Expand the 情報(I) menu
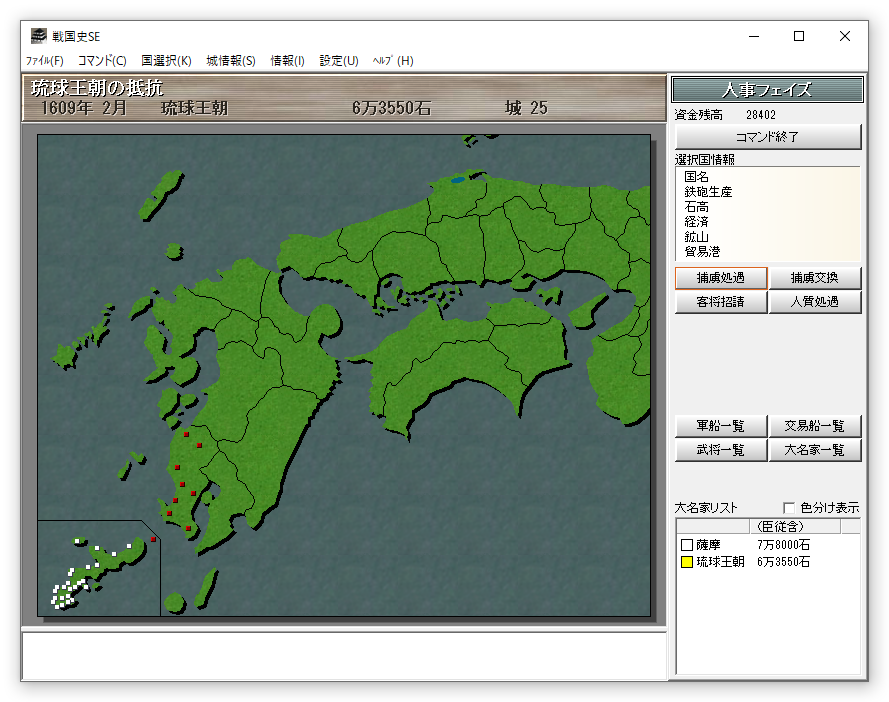889x702 pixels. (x=287, y=61)
